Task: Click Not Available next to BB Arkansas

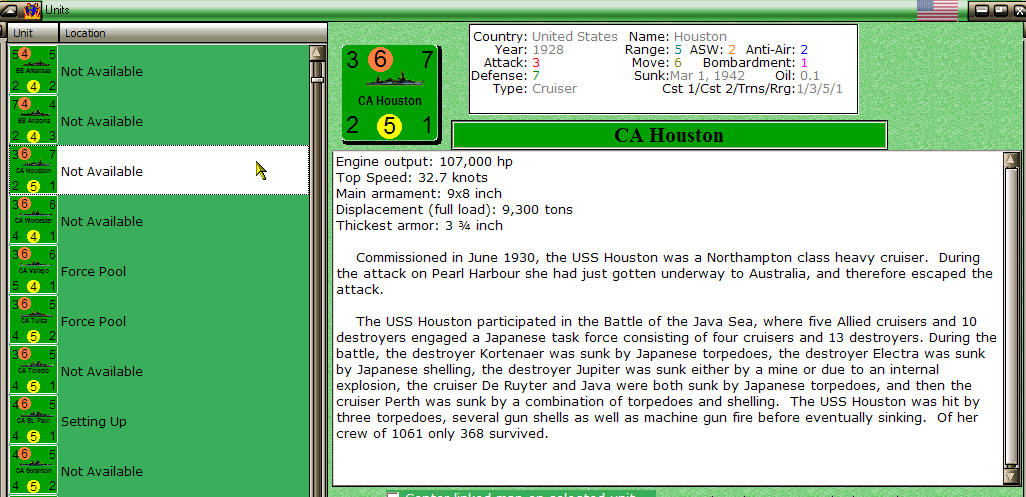Action: coord(101,71)
